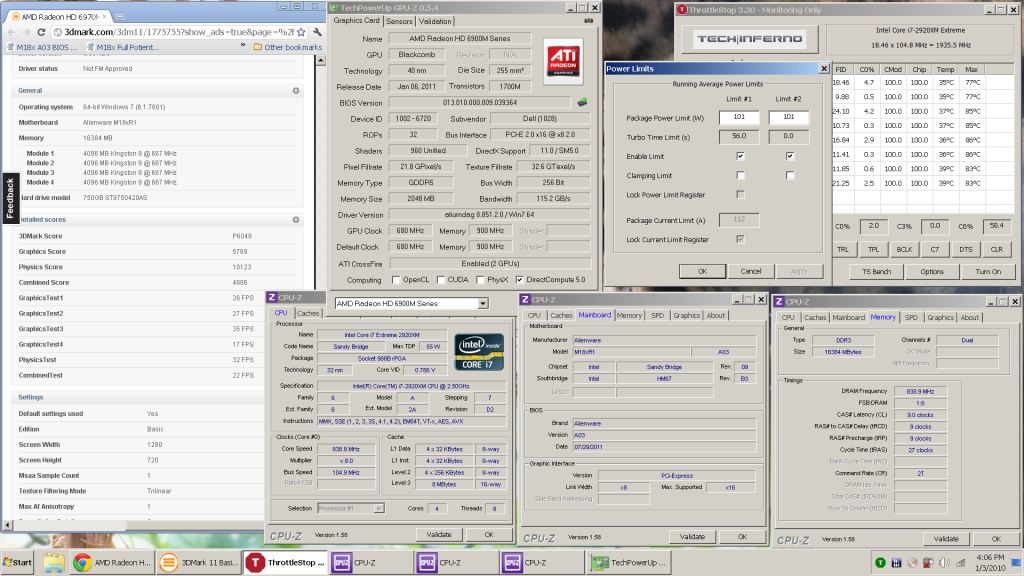Switch to Chrome AMD Radeon taskbar item
Viewport: 1024px width, 576px height.
(x=112, y=562)
